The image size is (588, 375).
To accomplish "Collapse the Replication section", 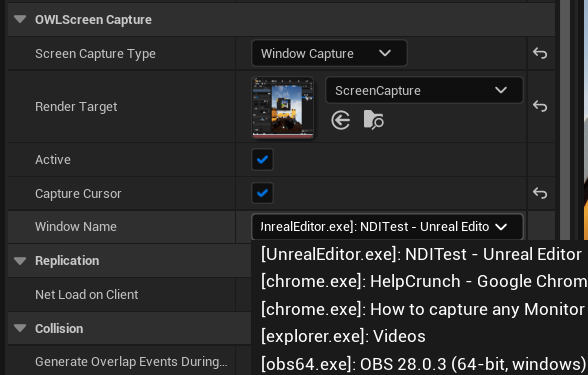I will click(x=20, y=260).
